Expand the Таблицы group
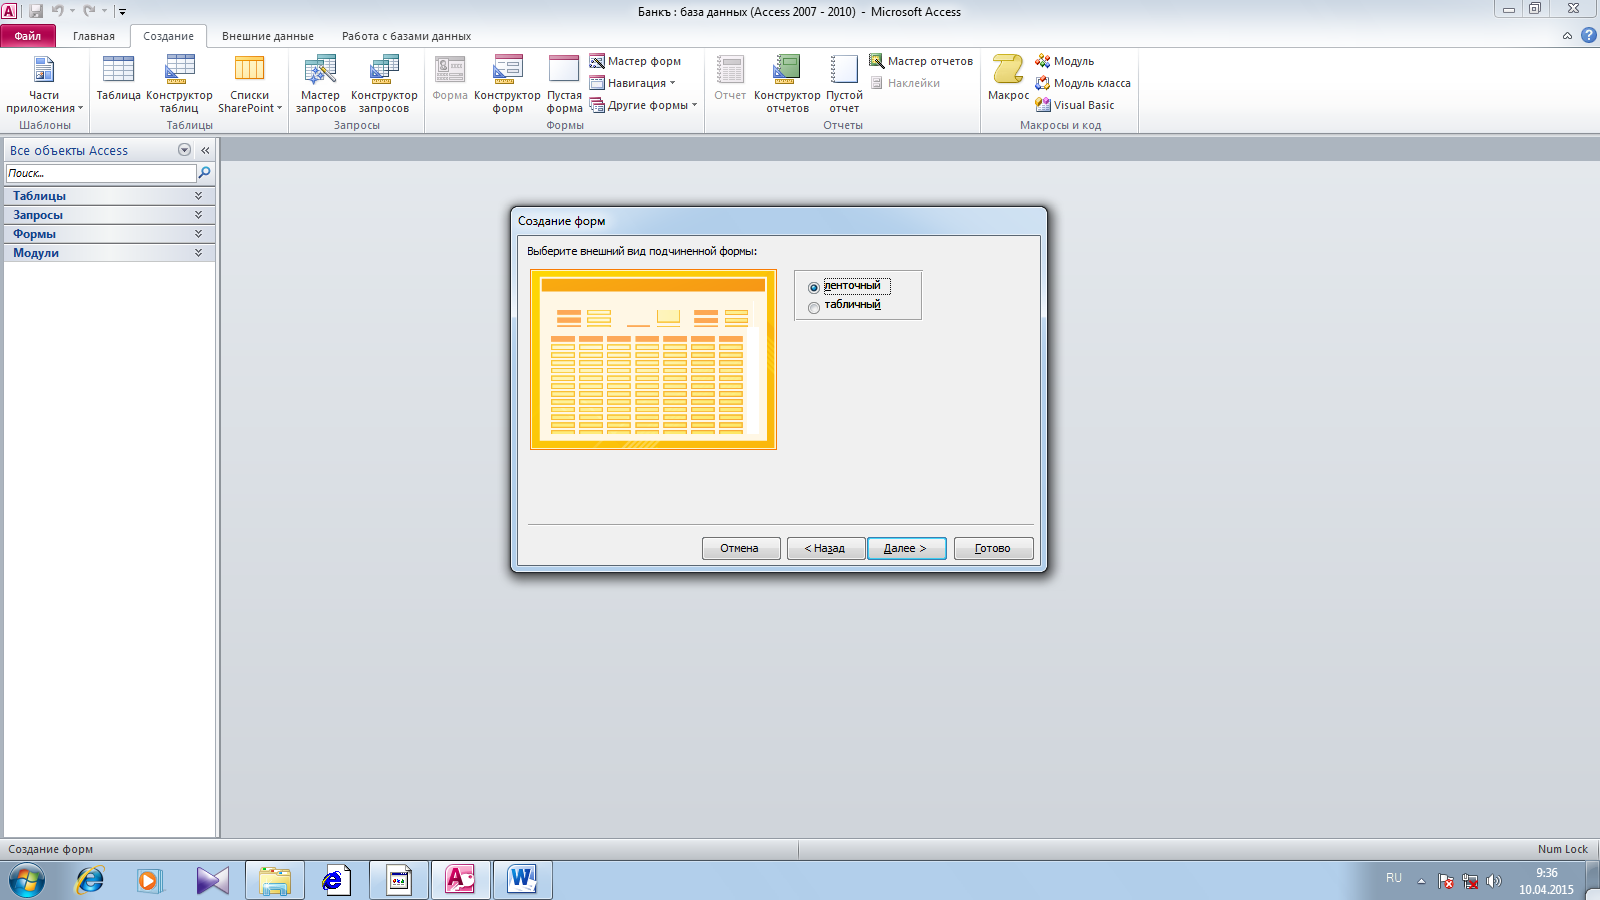The width and height of the screenshot is (1600, 900). click(x=109, y=196)
